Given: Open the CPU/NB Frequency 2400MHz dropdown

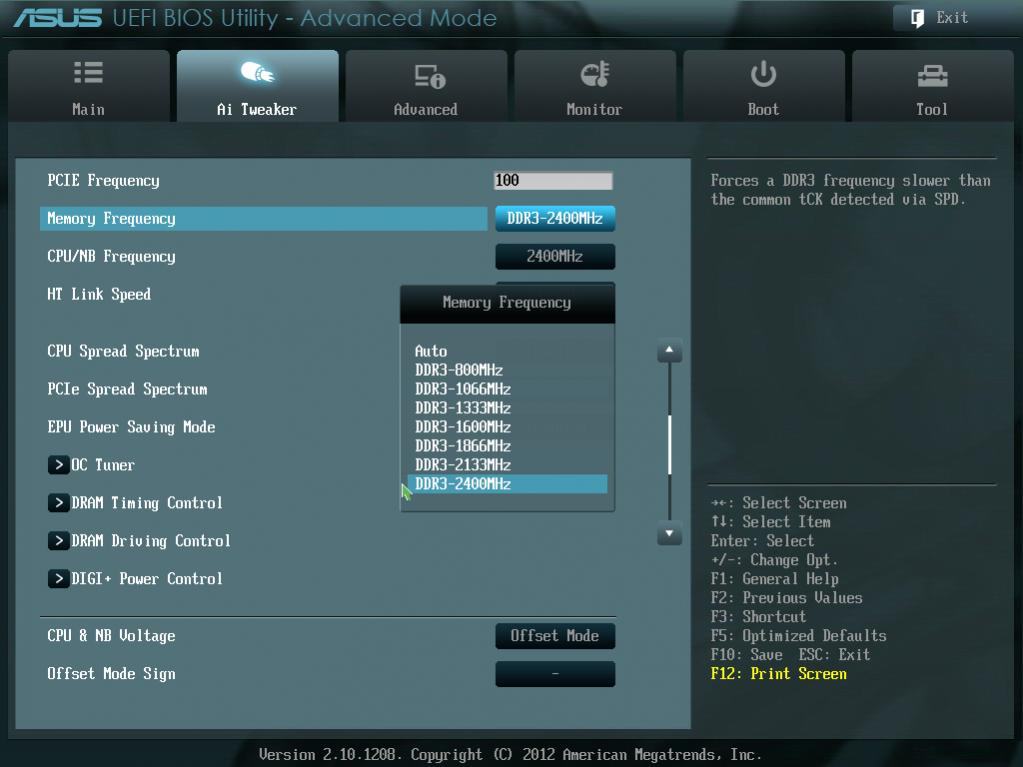Looking at the screenshot, I should (555, 256).
